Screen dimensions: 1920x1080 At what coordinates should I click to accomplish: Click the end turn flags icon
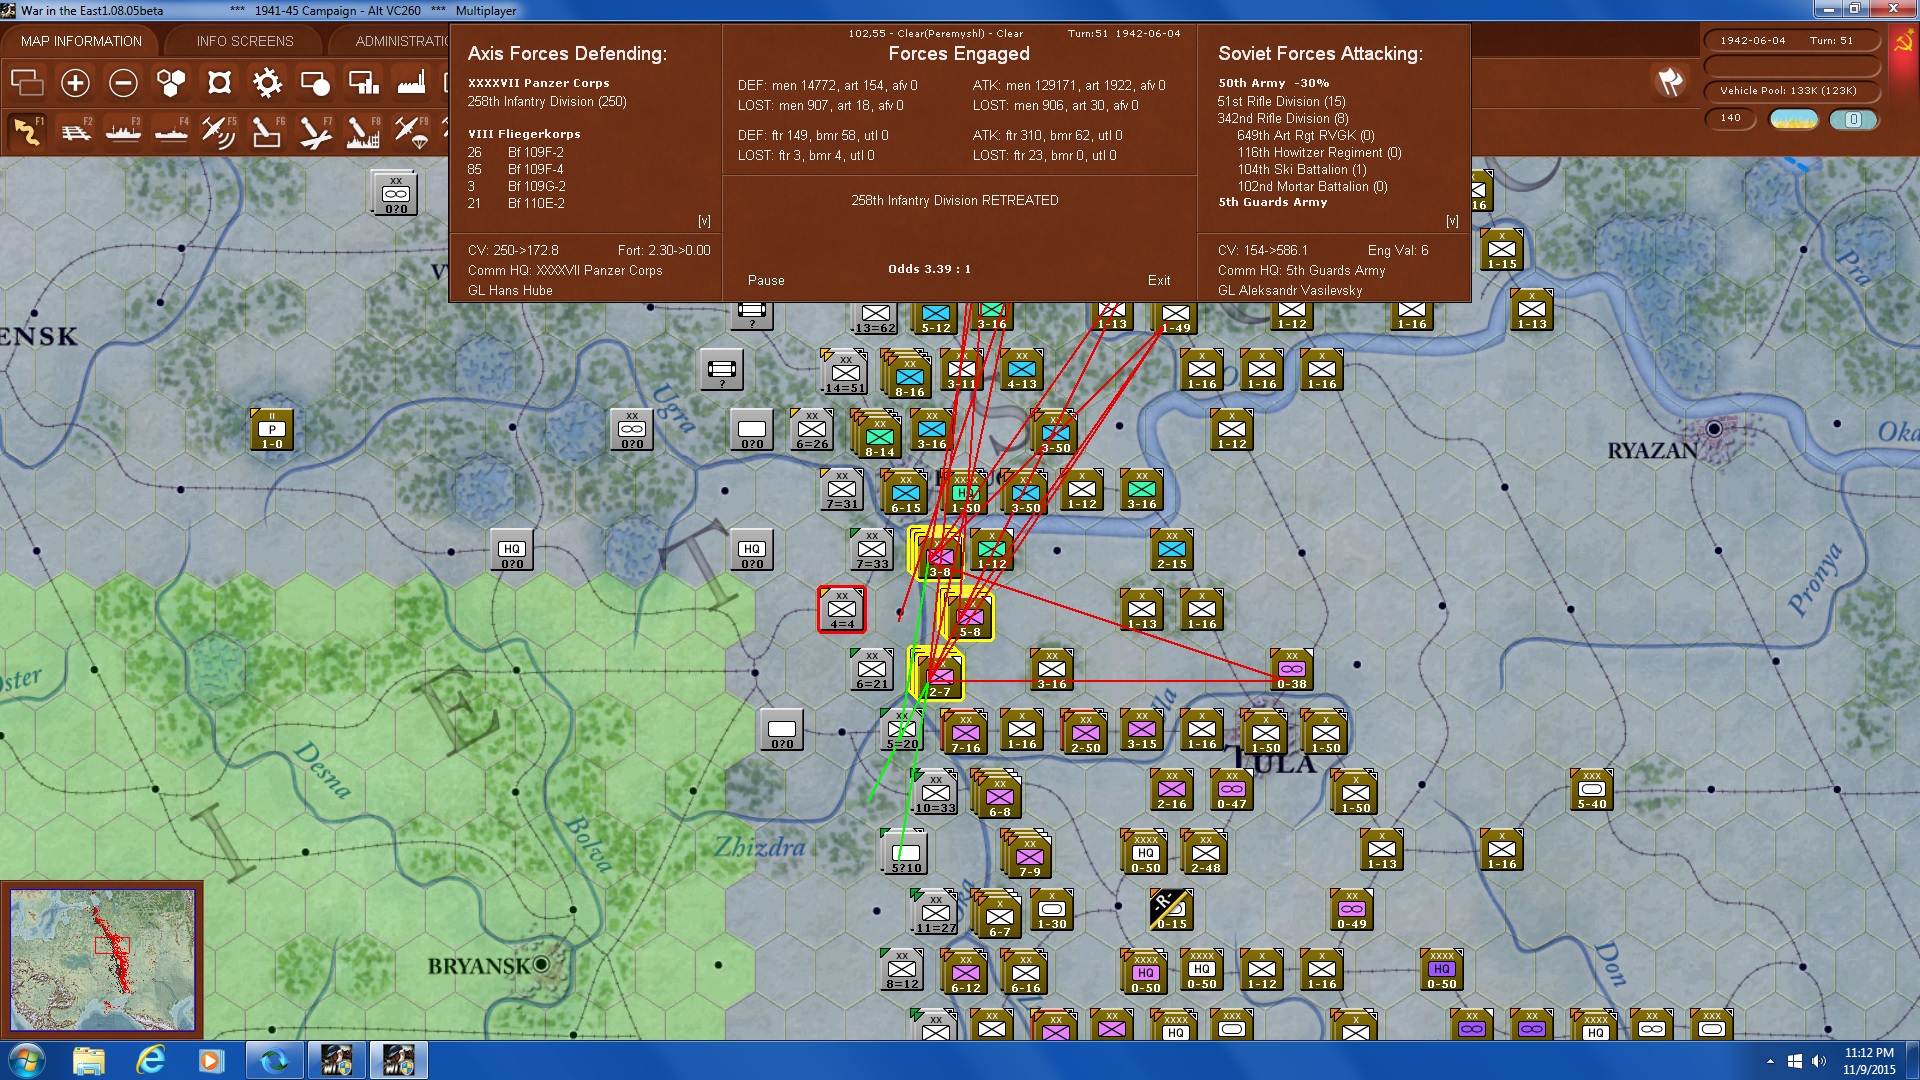click(x=1671, y=82)
